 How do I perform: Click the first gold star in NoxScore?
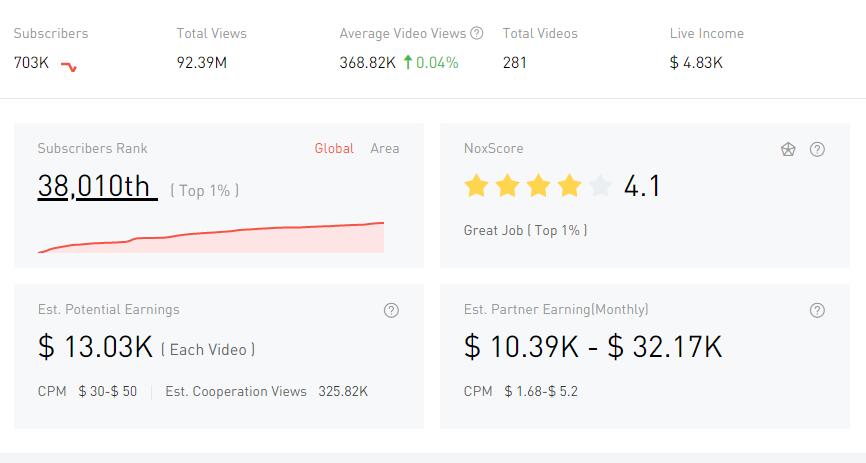(476, 186)
